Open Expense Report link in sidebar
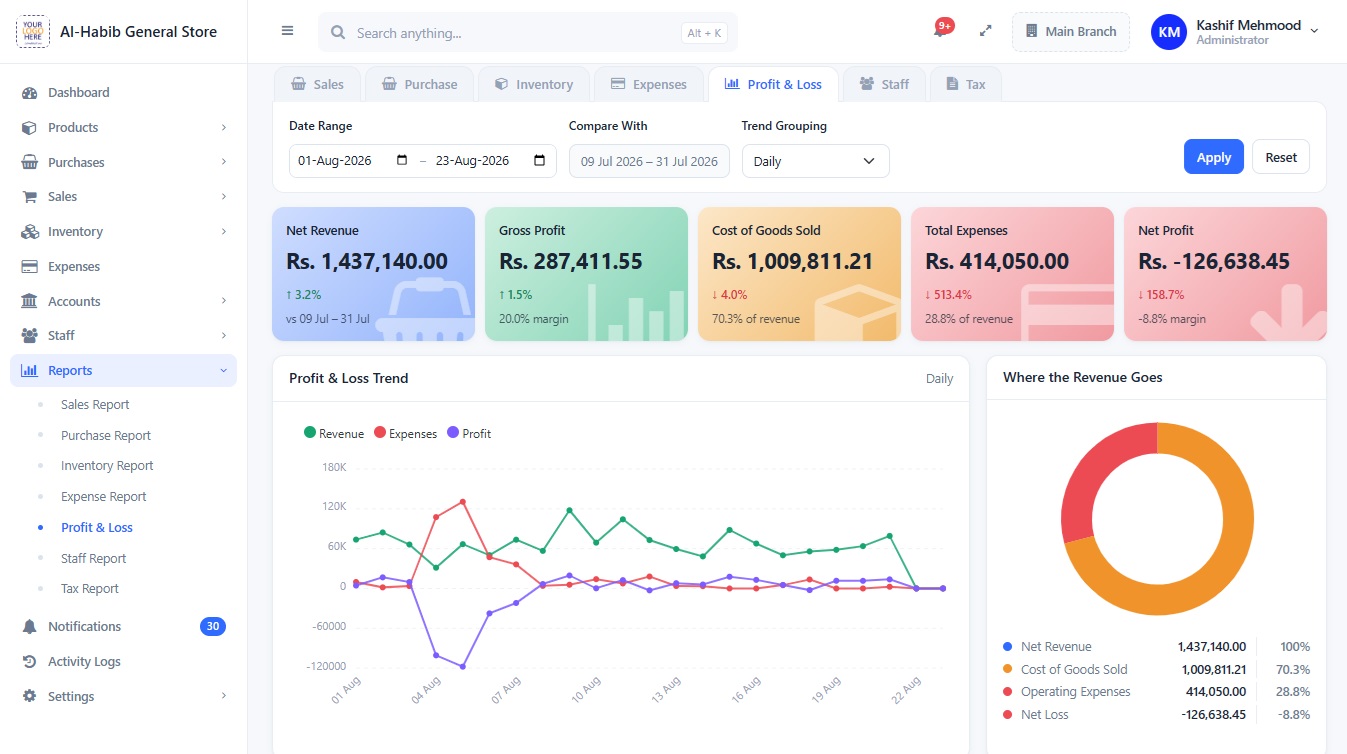This screenshot has width=1347, height=754. 104,497
